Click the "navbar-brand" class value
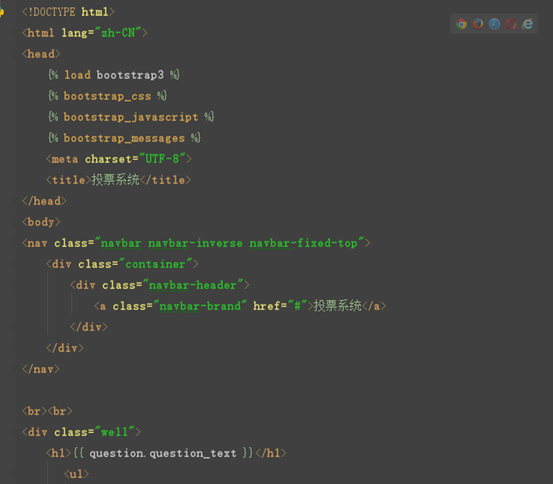Viewport: 553px width, 484px height. click(200, 306)
